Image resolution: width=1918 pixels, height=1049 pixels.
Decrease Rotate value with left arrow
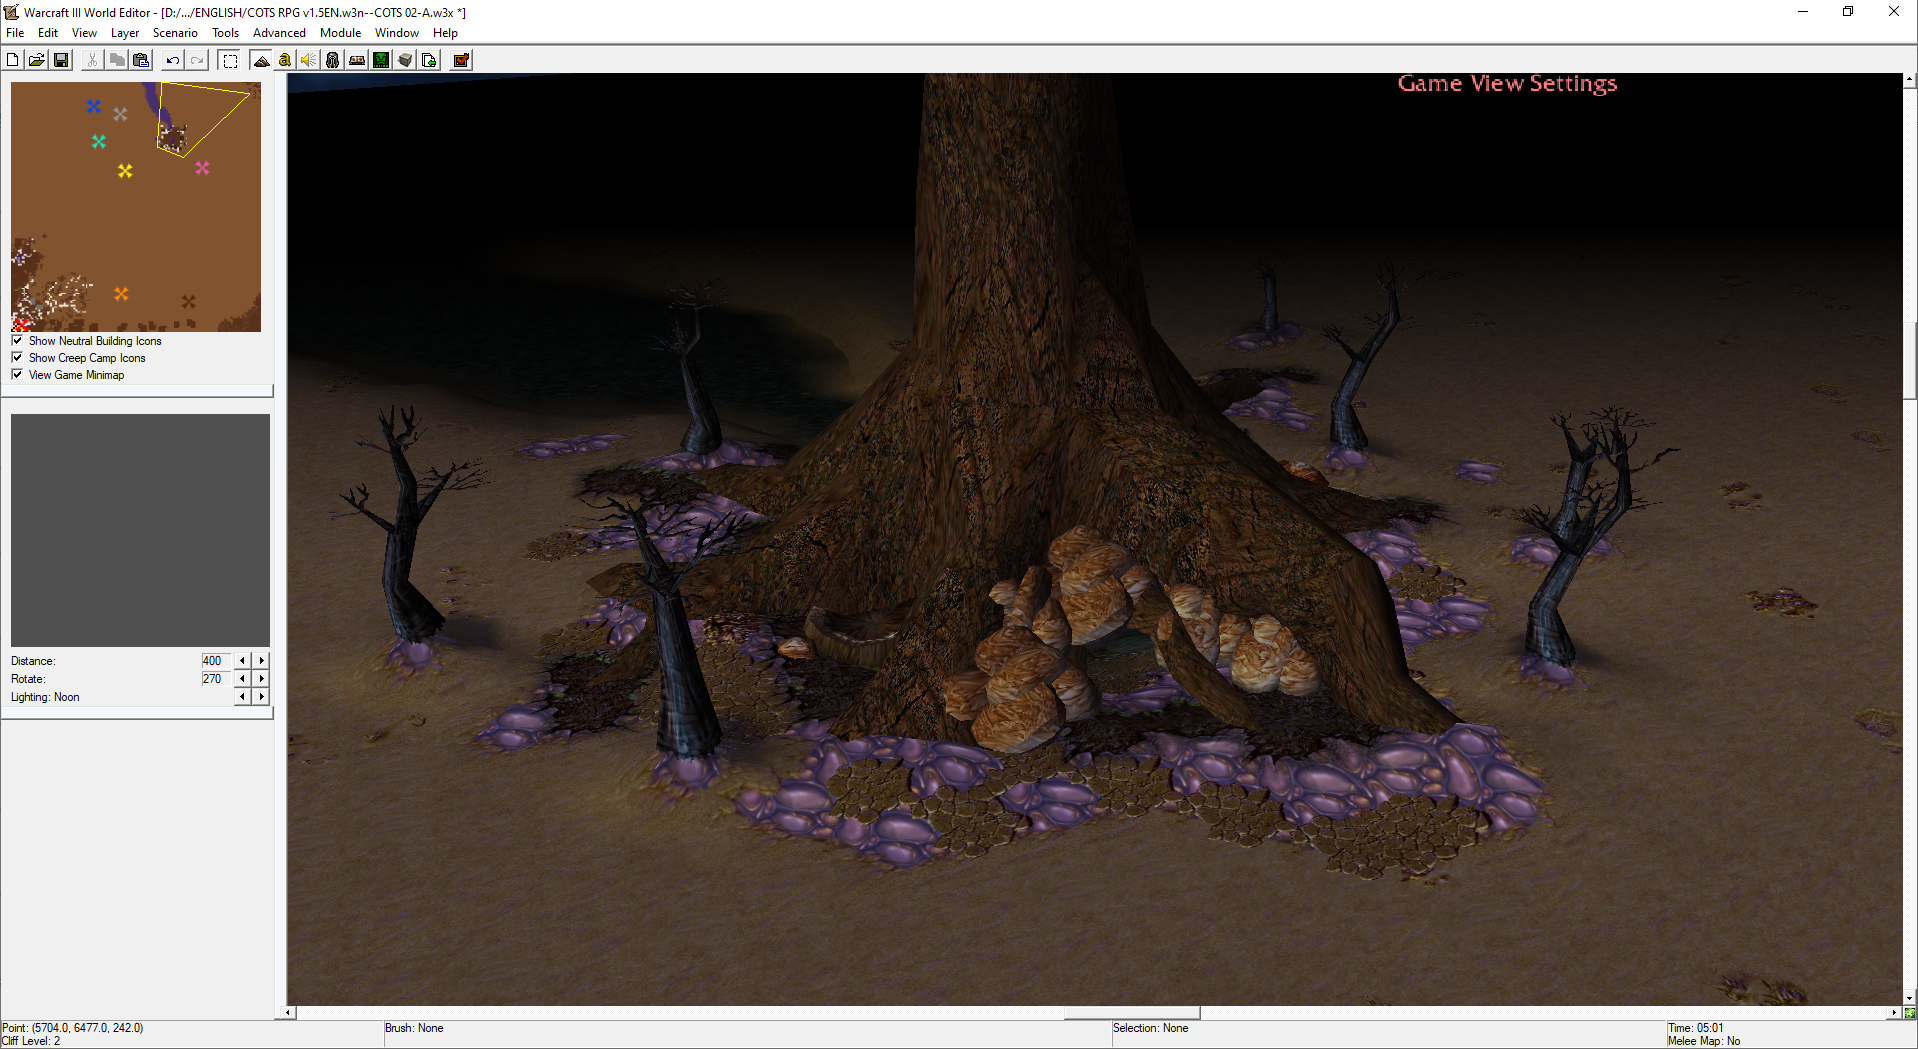tap(242, 678)
